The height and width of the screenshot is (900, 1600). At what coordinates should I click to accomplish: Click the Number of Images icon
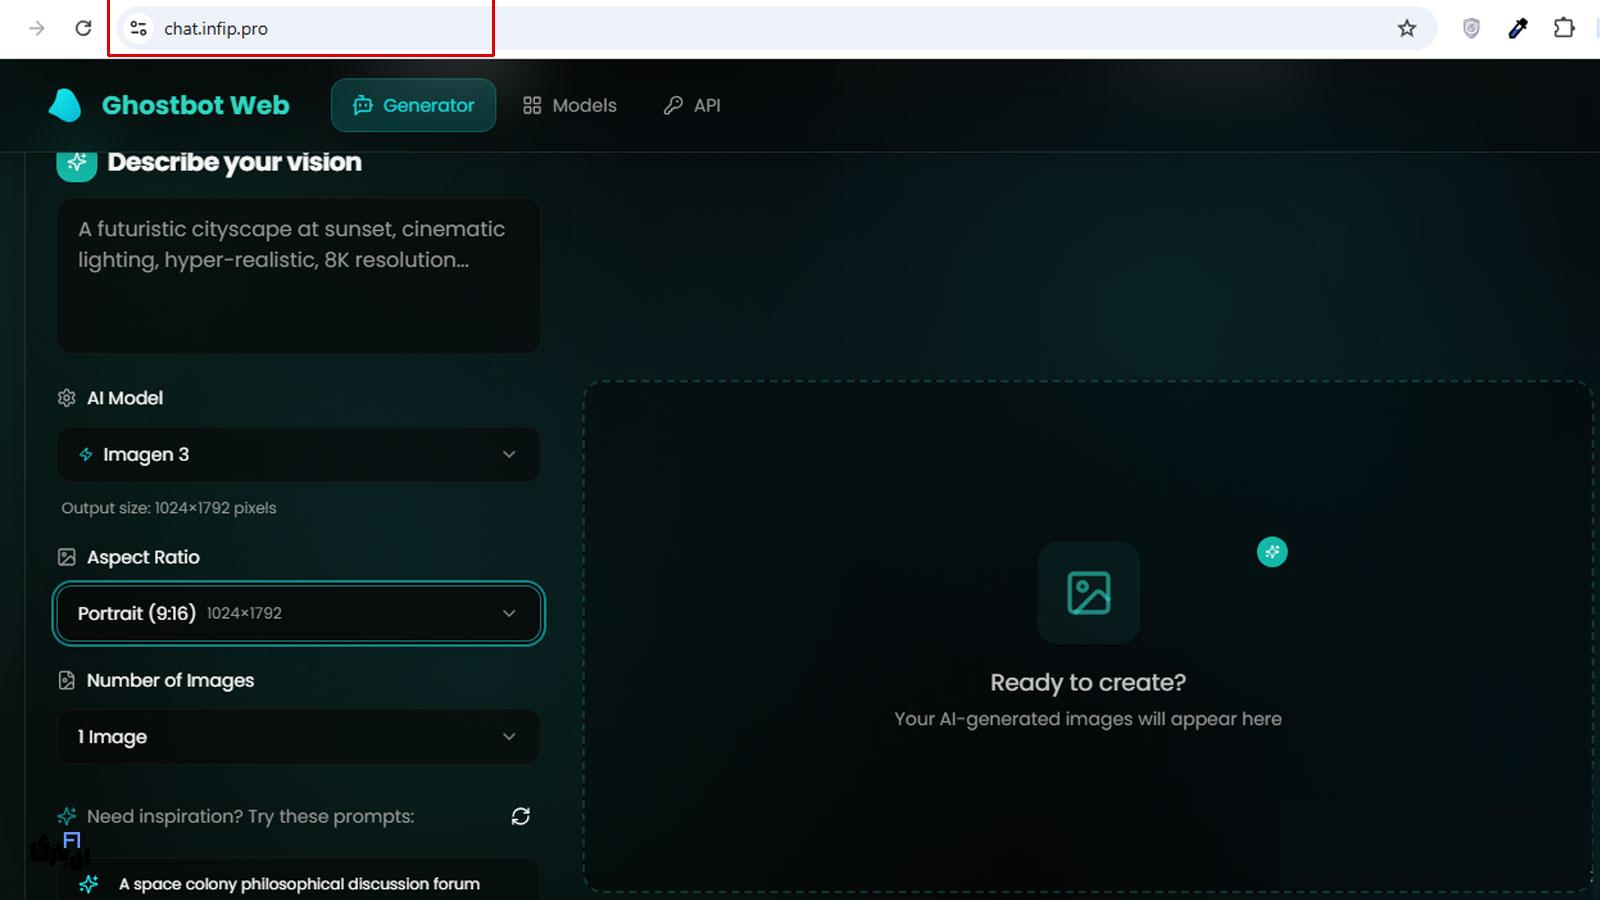[x=66, y=680]
